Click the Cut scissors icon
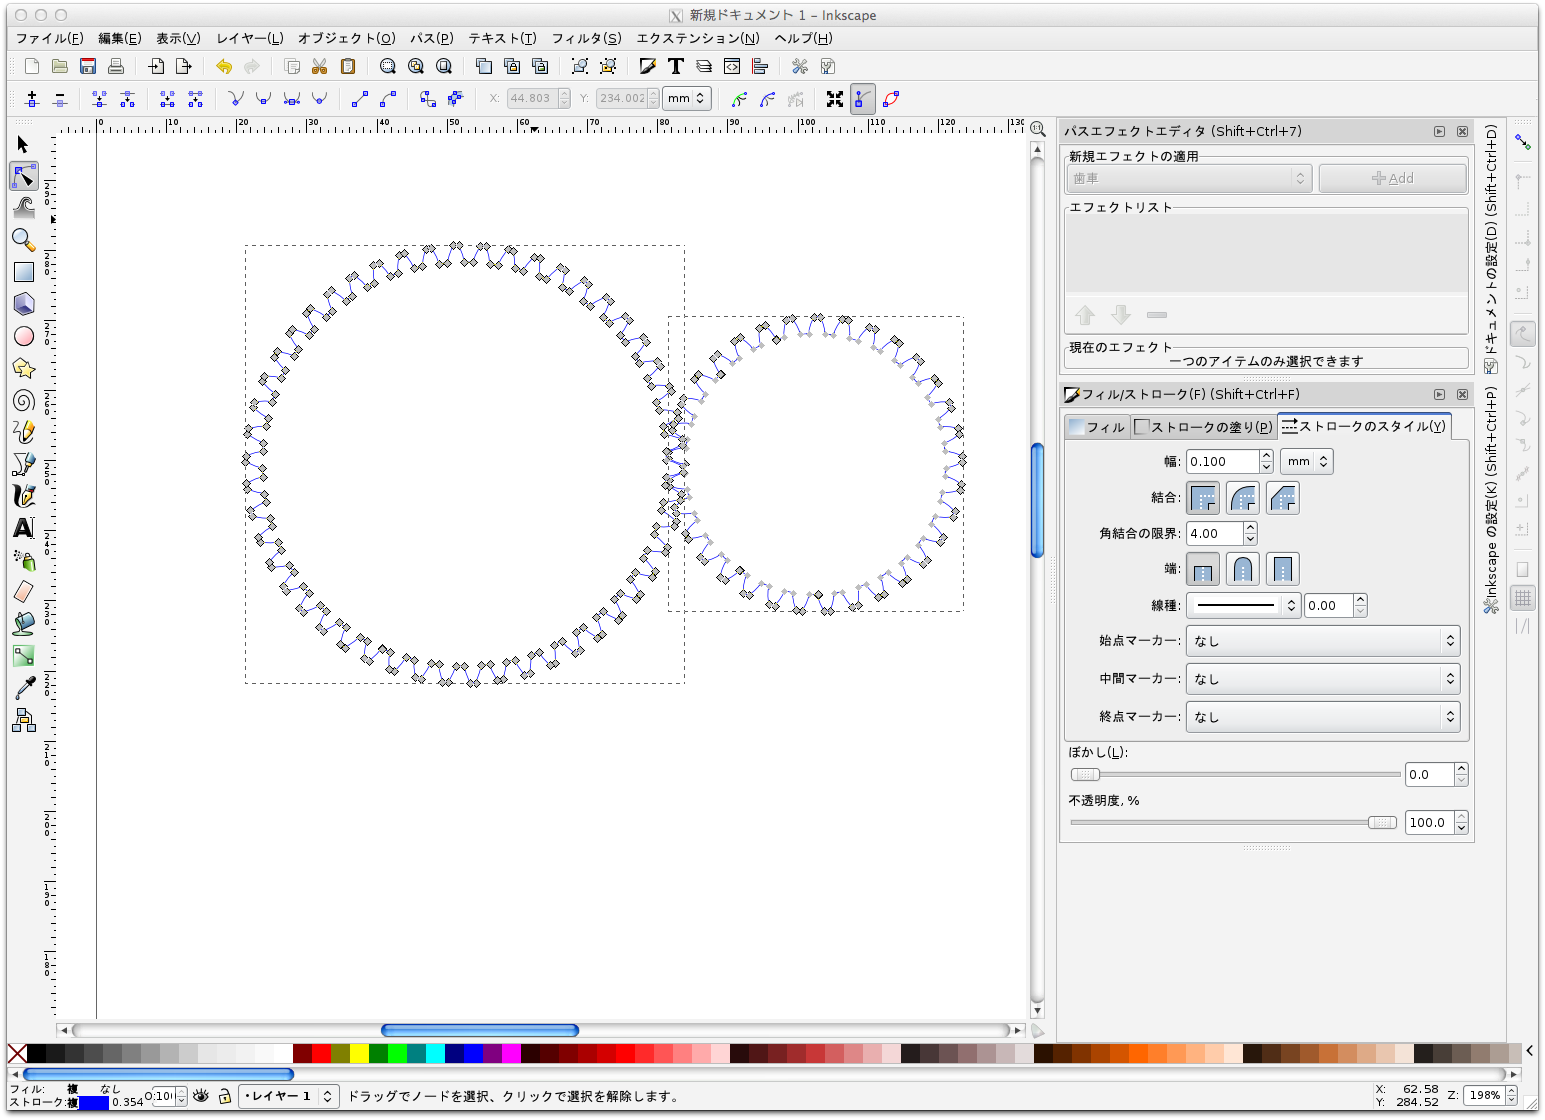Viewport: 1545px width, 1120px height. pyautogui.click(x=320, y=66)
